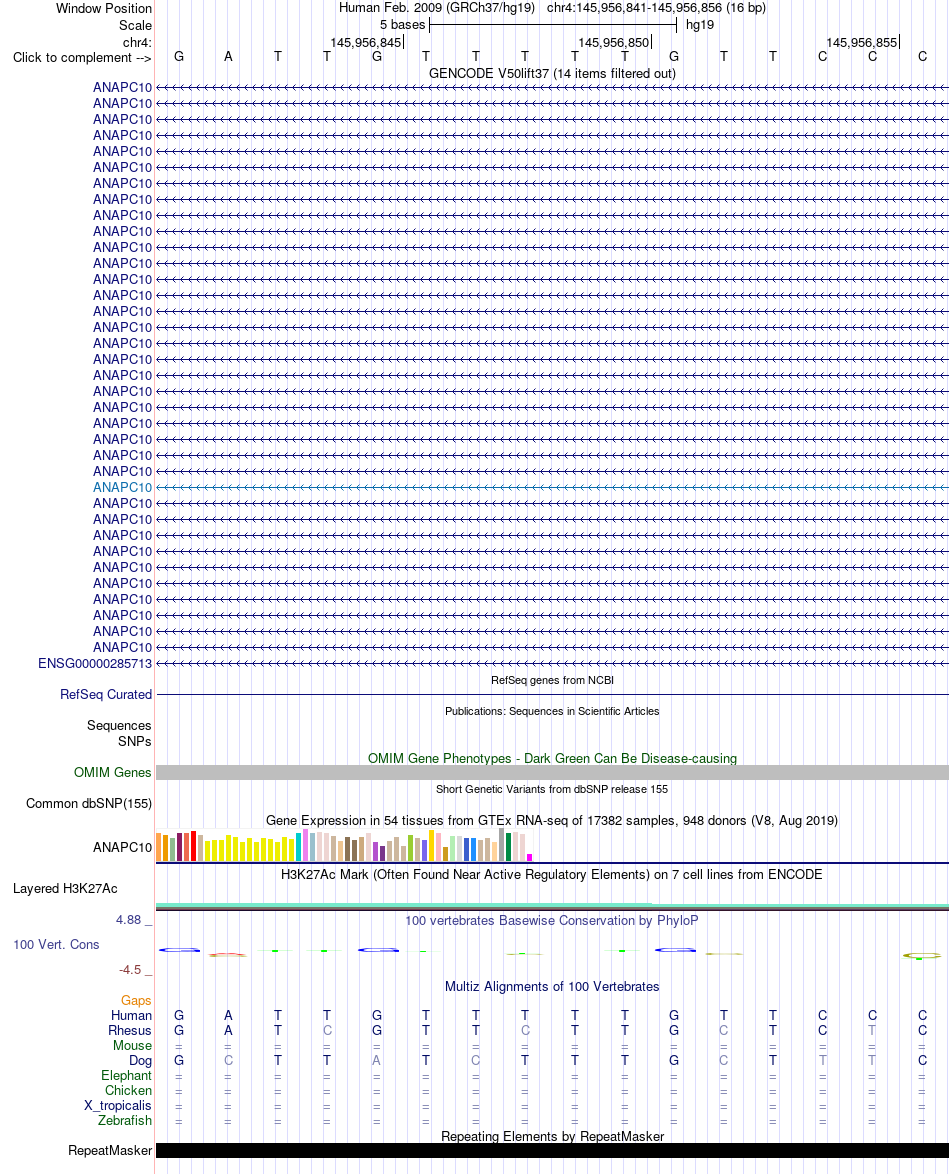Click the 'hg19' label next to the scale bar
Screen dimensions: 950x1174
tap(700, 25)
